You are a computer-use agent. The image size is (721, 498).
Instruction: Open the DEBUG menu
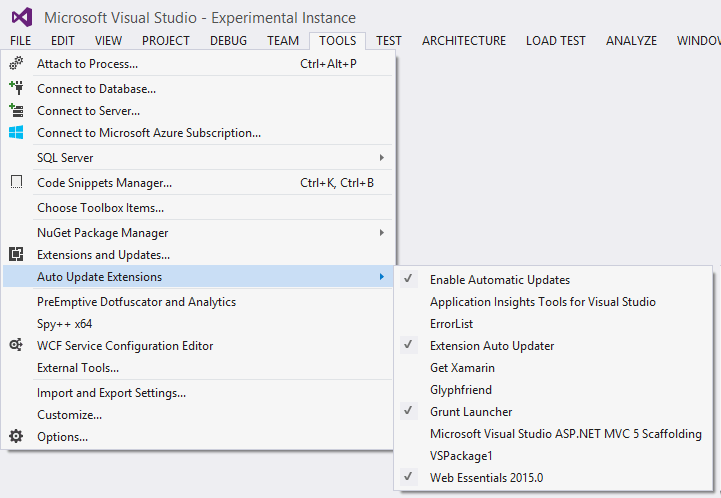click(x=228, y=41)
